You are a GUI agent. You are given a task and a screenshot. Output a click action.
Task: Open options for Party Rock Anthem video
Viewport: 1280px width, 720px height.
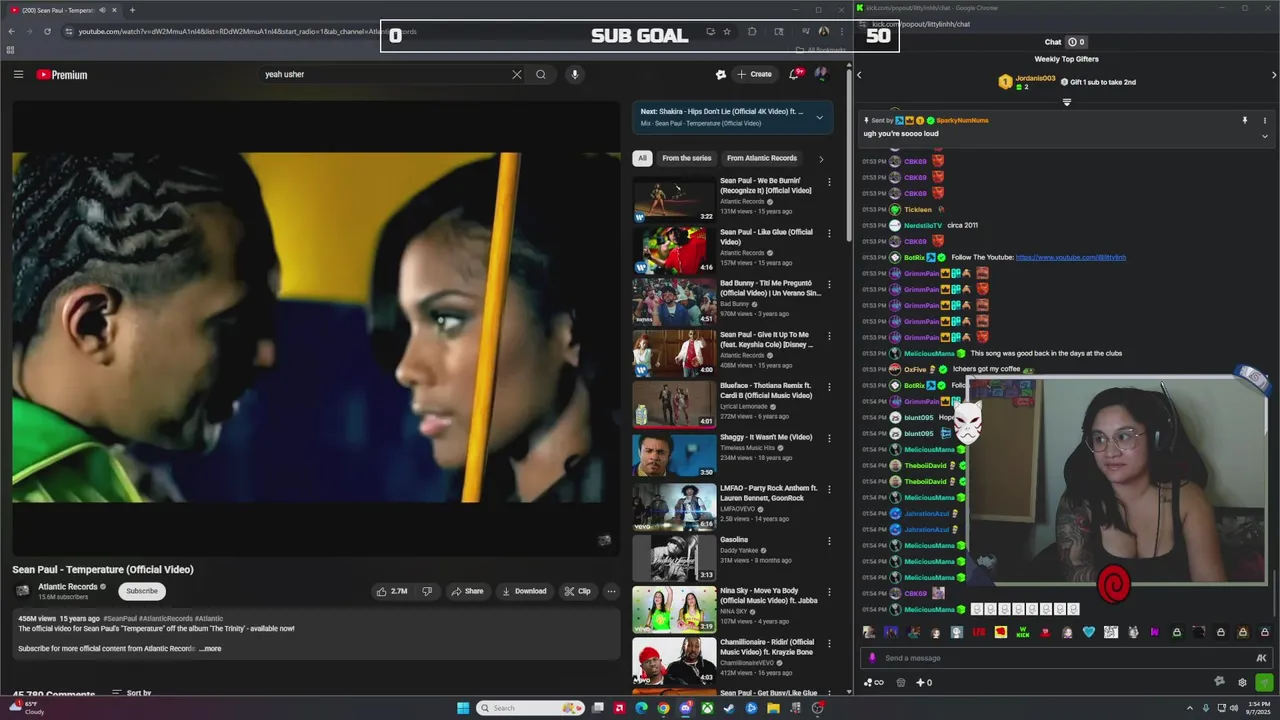tap(829, 489)
